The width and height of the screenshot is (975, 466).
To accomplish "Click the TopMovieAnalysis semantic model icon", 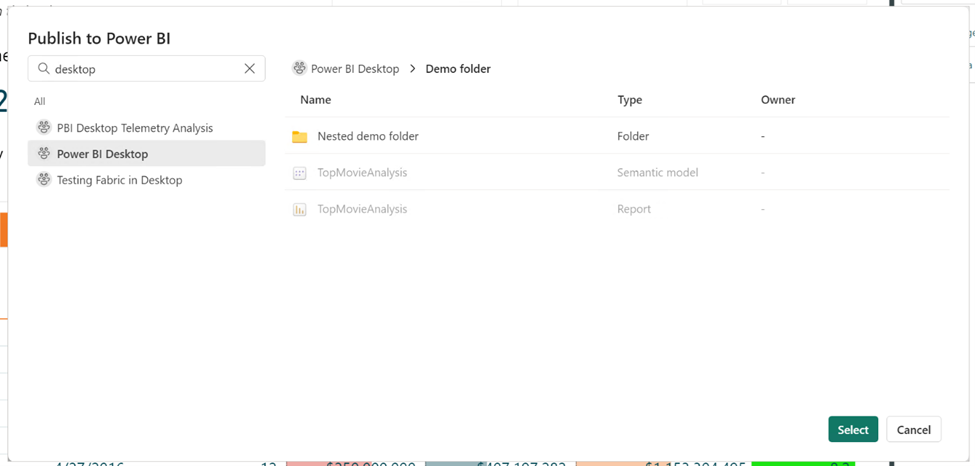I will 299,173.
